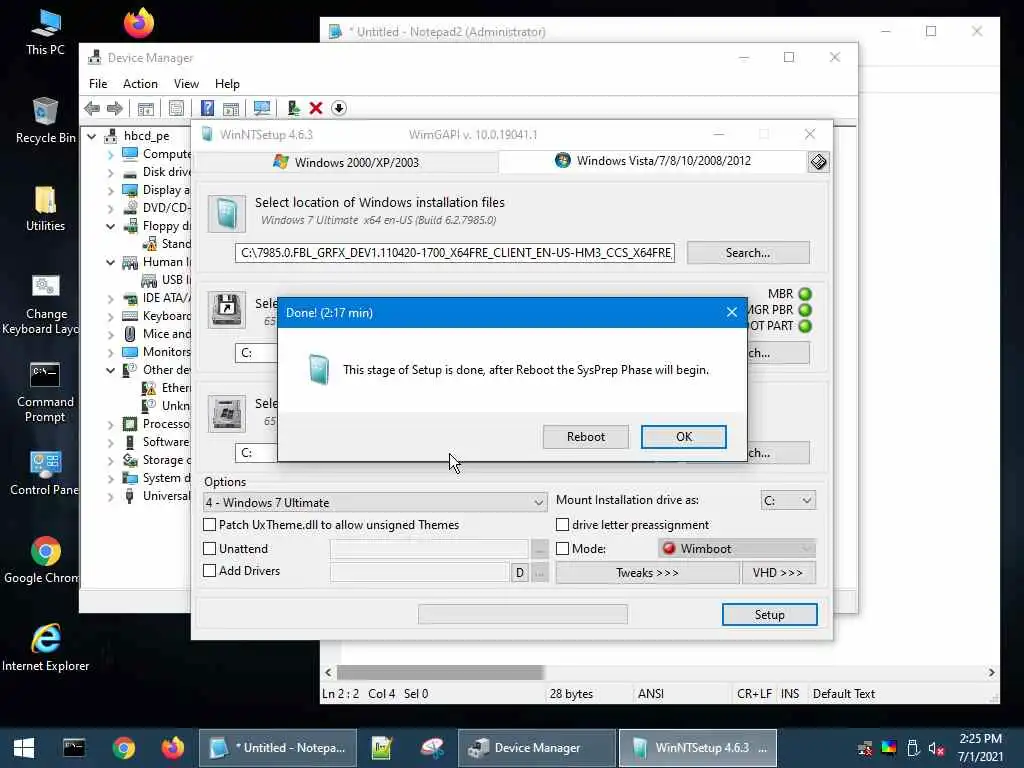This screenshot has height=768, width=1024.
Task: Click the Setup button in WinNTSetup
Action: tap(769, 615)
